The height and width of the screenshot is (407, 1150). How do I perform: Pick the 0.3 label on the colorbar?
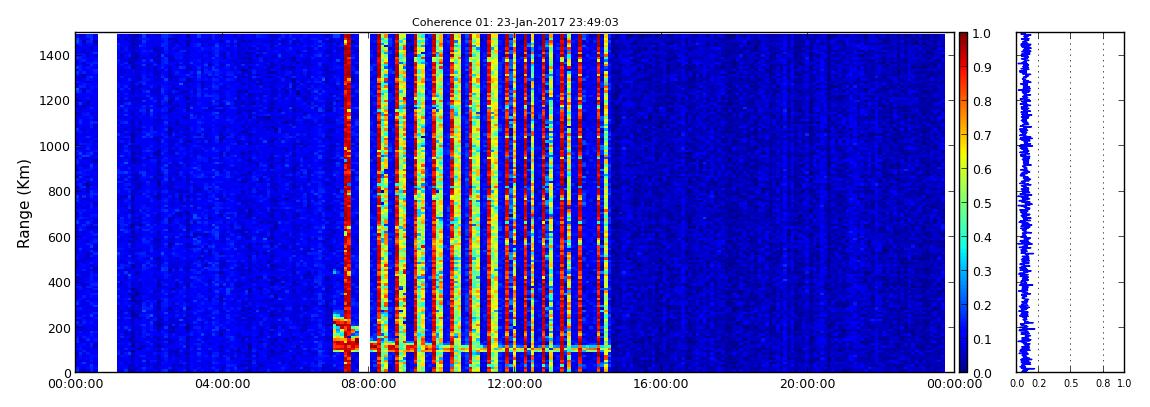tap(982, 271)
